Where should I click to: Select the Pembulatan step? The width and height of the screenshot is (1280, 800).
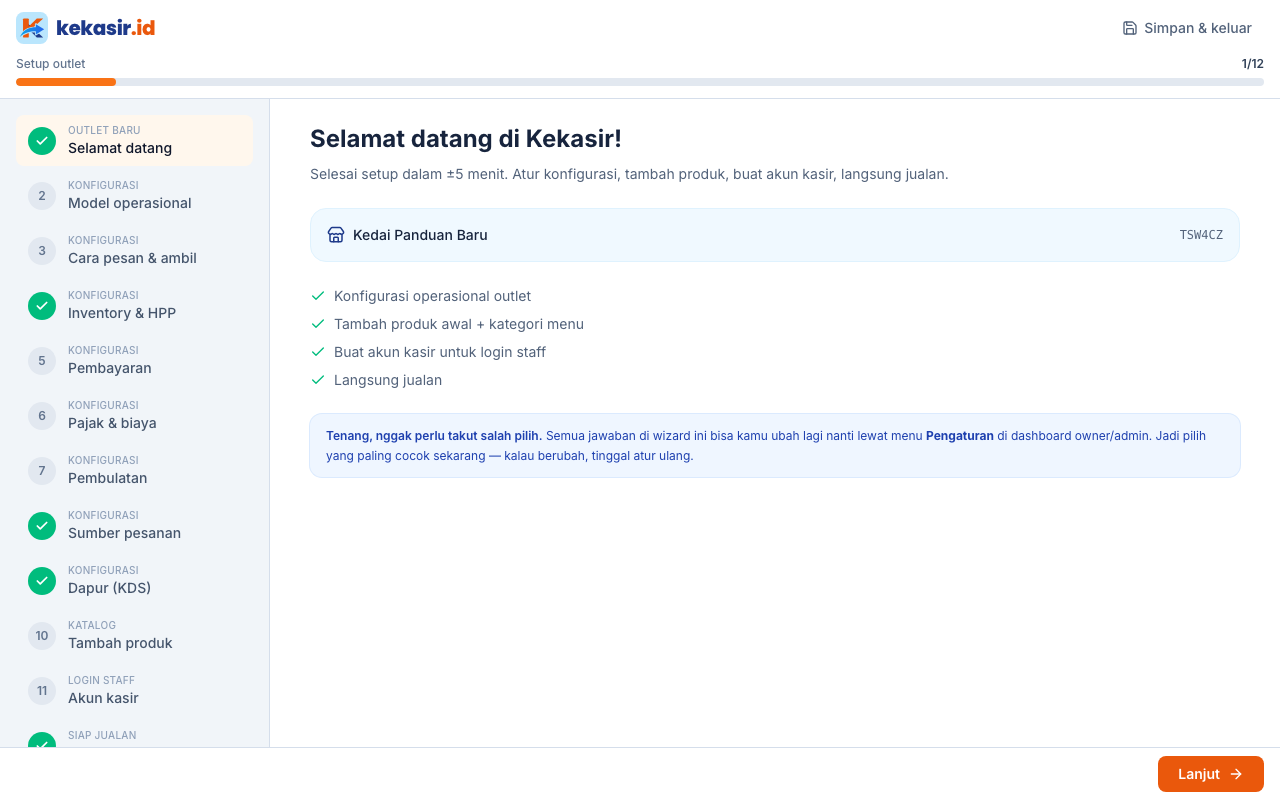[134, 470]
